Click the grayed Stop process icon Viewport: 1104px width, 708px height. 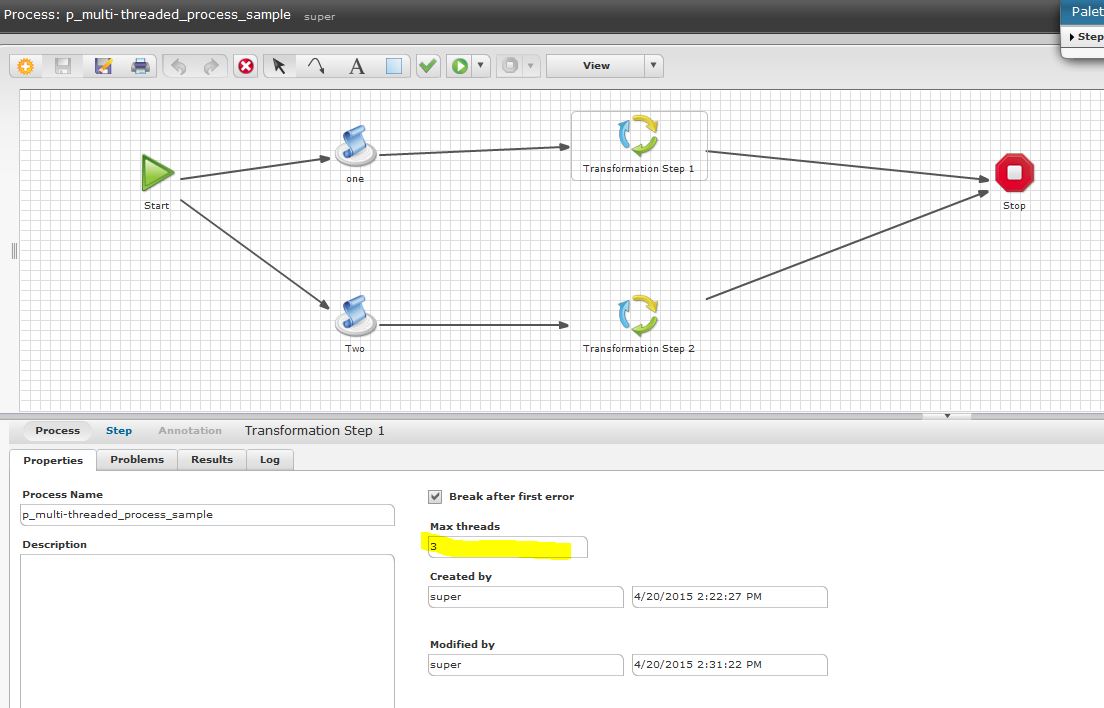(510, 66)
